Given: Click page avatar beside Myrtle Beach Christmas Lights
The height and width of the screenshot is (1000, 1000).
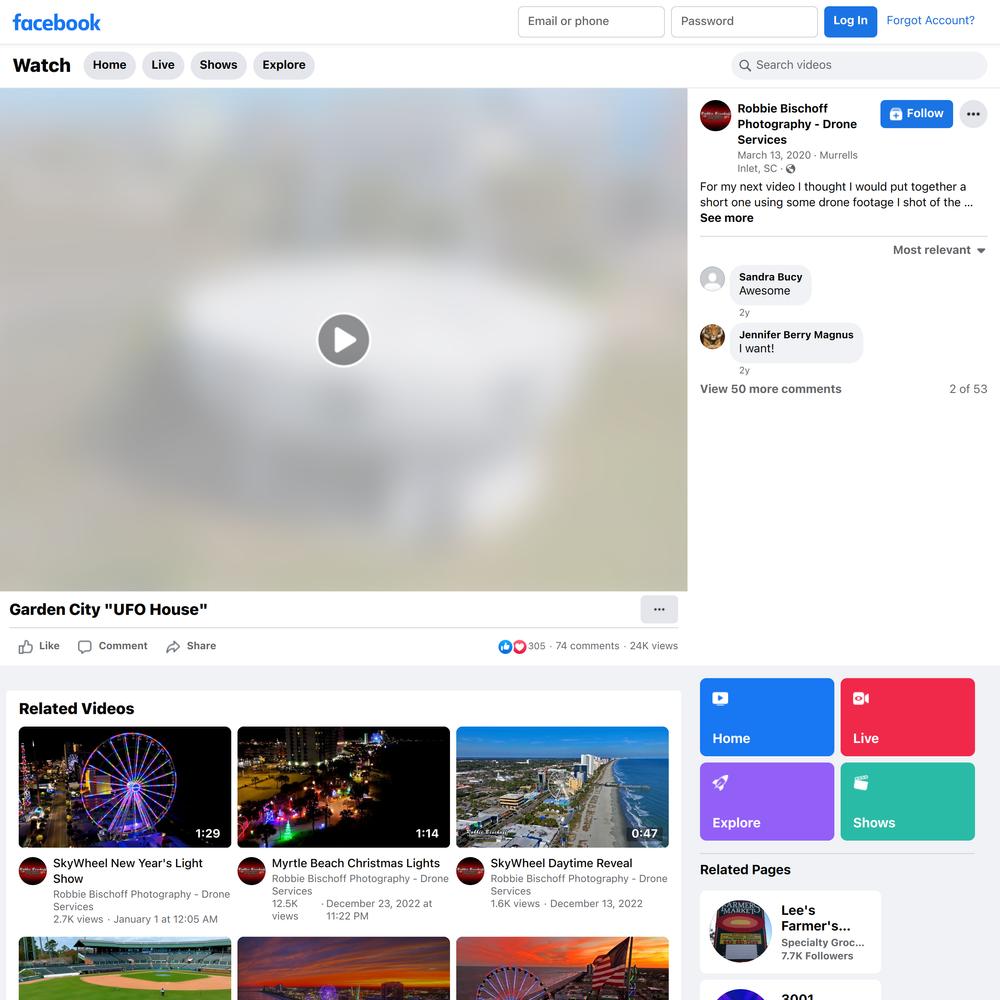Looking at the screenshot, I should click(x=251, y=871).
